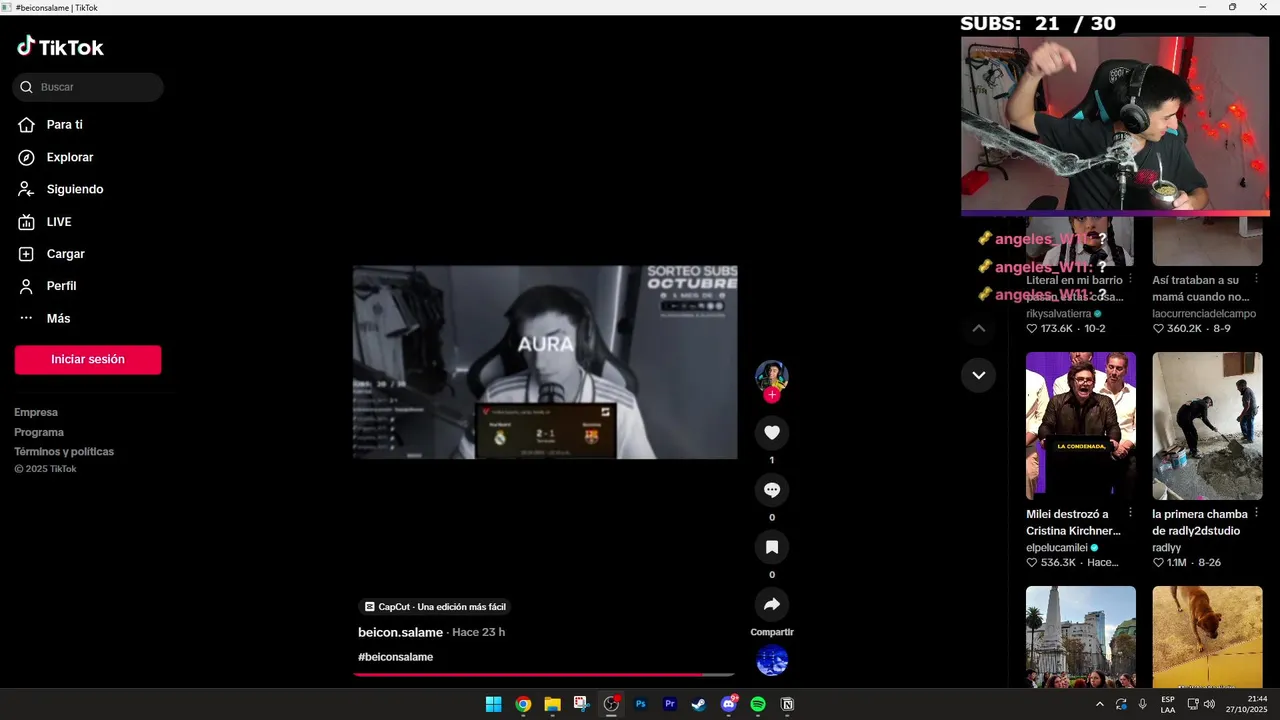Open the volume tray icon
Image resolution: width=1280 pixels, height=720 pixels.
[x=1209, y=704]
